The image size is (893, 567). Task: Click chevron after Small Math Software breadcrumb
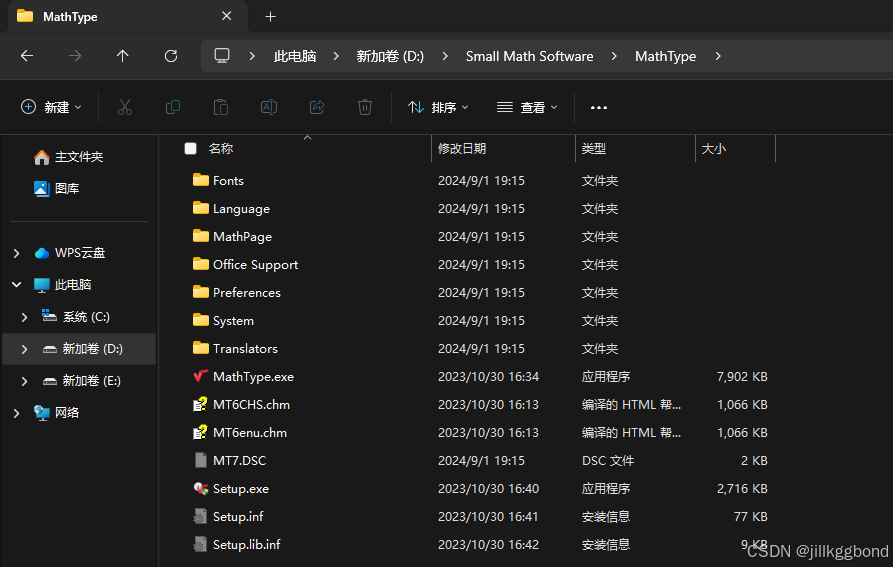[x=614, y=56]
